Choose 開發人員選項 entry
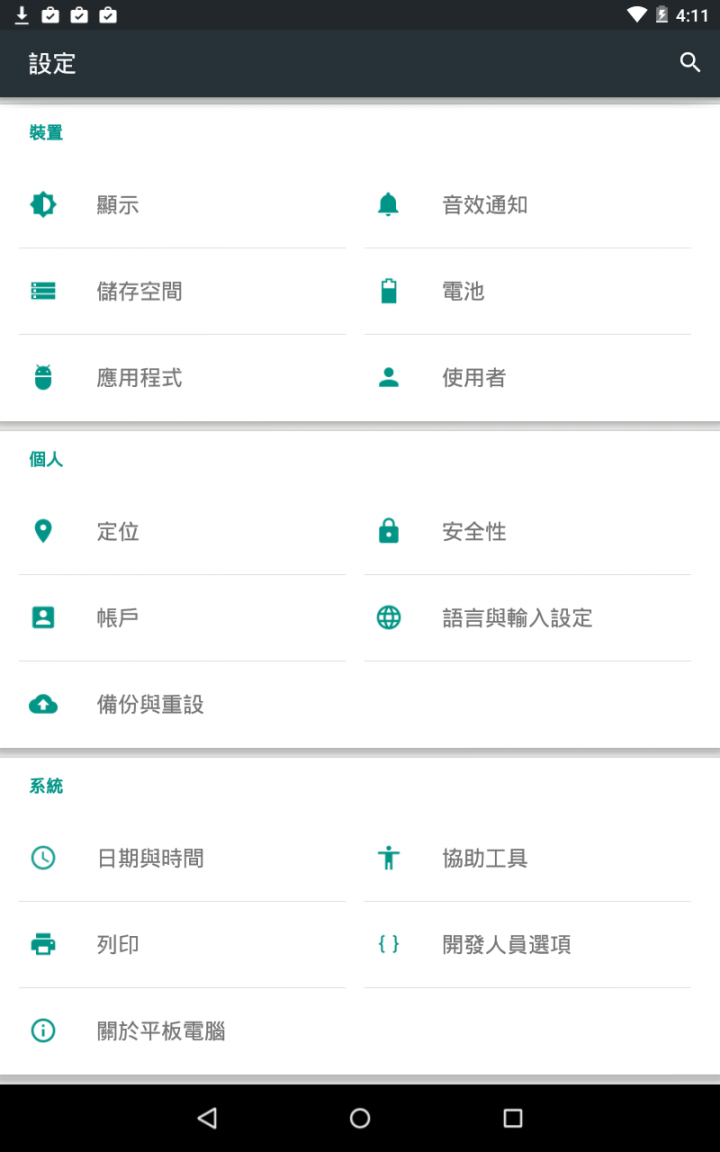Image resolution: width=720 pixels, height=1152 pixels. coord(528,944)
